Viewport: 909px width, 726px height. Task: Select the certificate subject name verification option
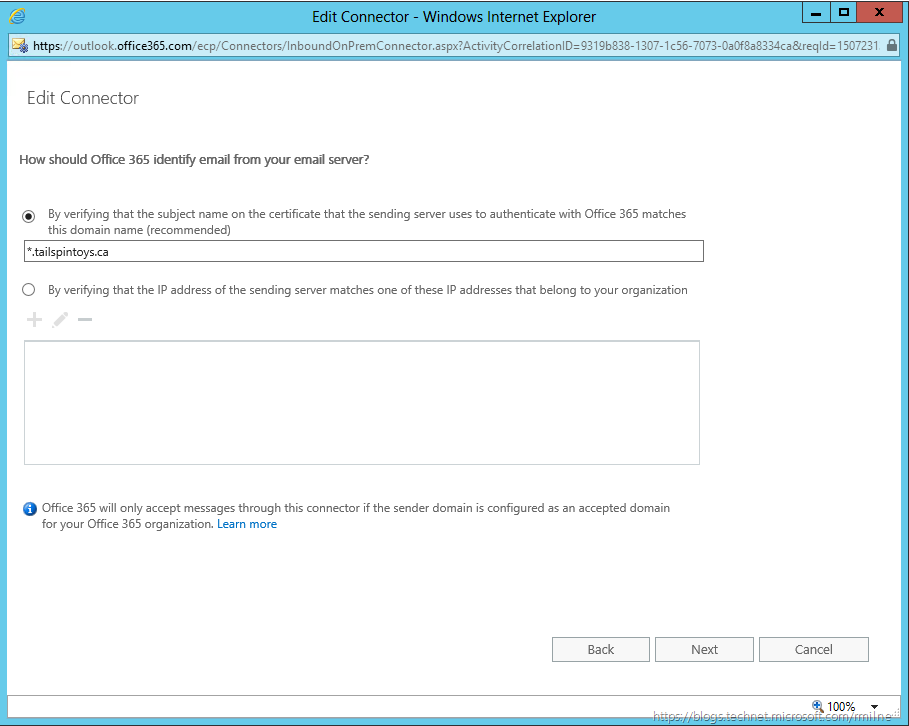coord(30,215)
